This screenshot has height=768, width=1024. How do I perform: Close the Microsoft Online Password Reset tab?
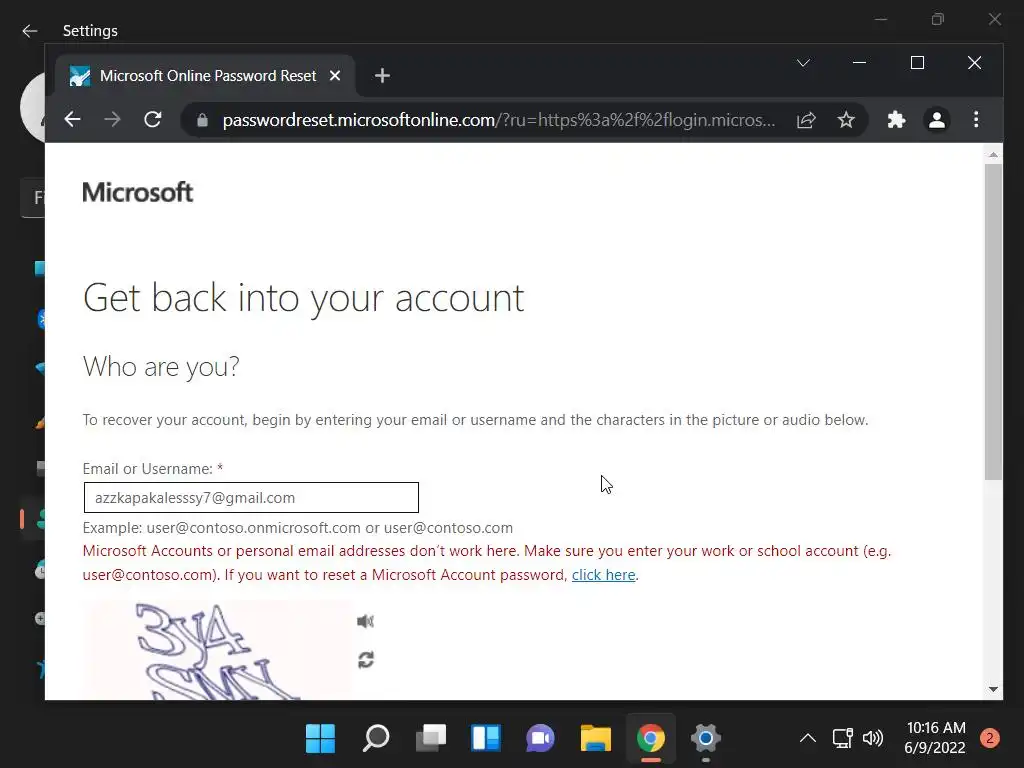[335, 76]
